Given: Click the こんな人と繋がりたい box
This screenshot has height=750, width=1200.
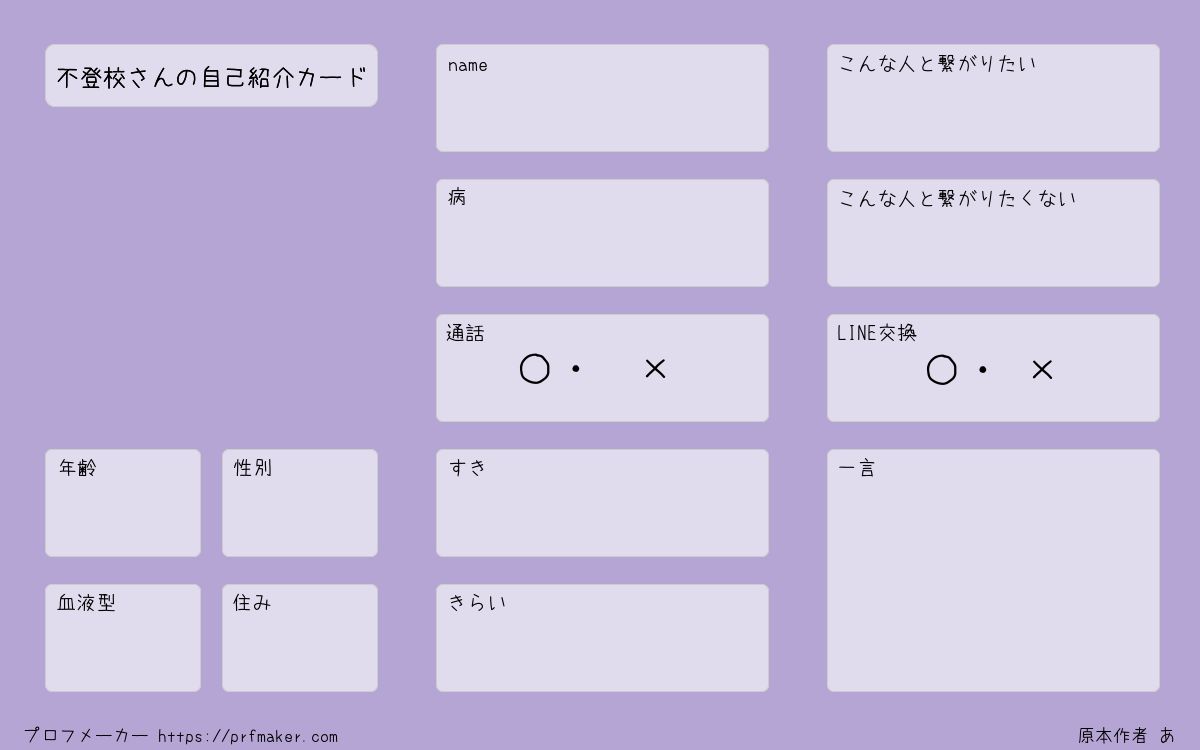Looking at the screenshot, I should tap(993, 98).
